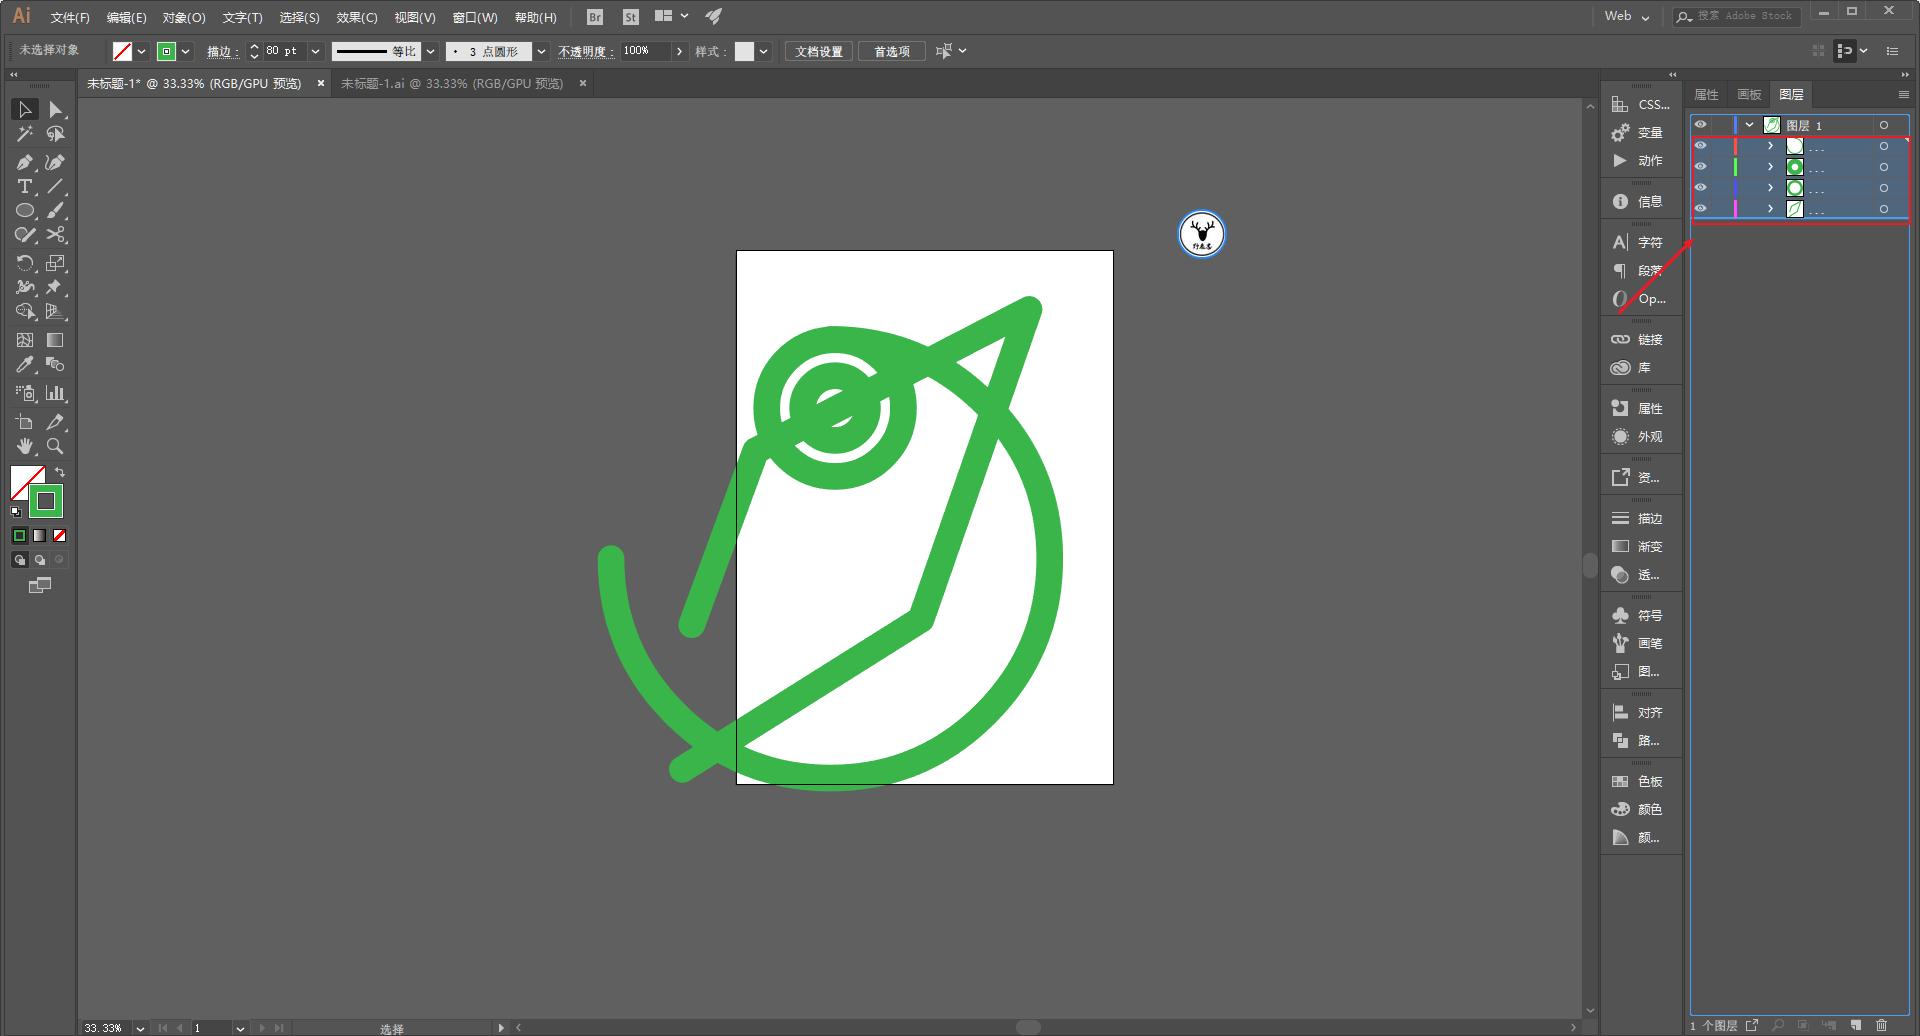Select the Zoom magnifier tool

click(56, 446)
